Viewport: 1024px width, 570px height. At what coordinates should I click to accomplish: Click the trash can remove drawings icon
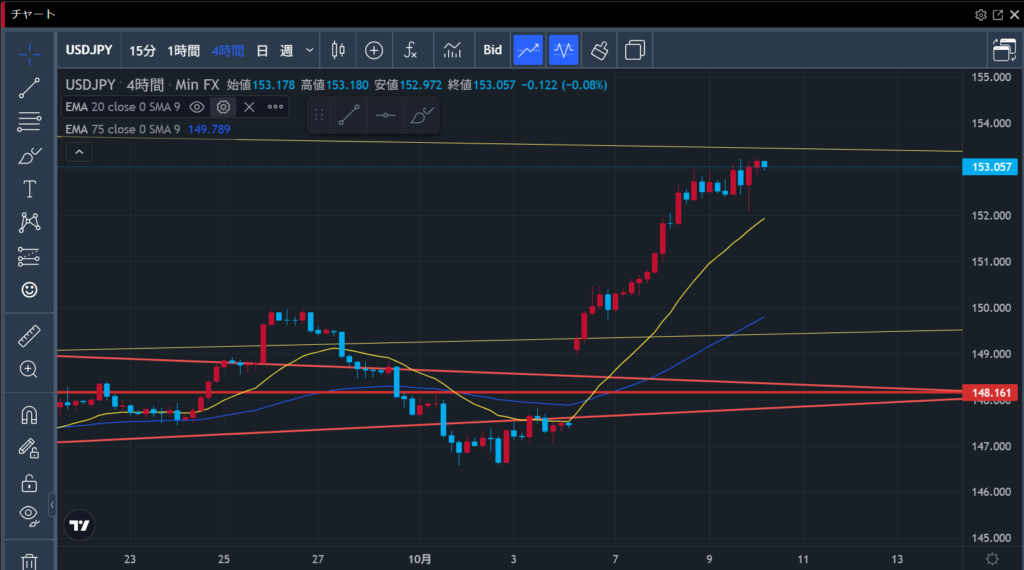29,561
